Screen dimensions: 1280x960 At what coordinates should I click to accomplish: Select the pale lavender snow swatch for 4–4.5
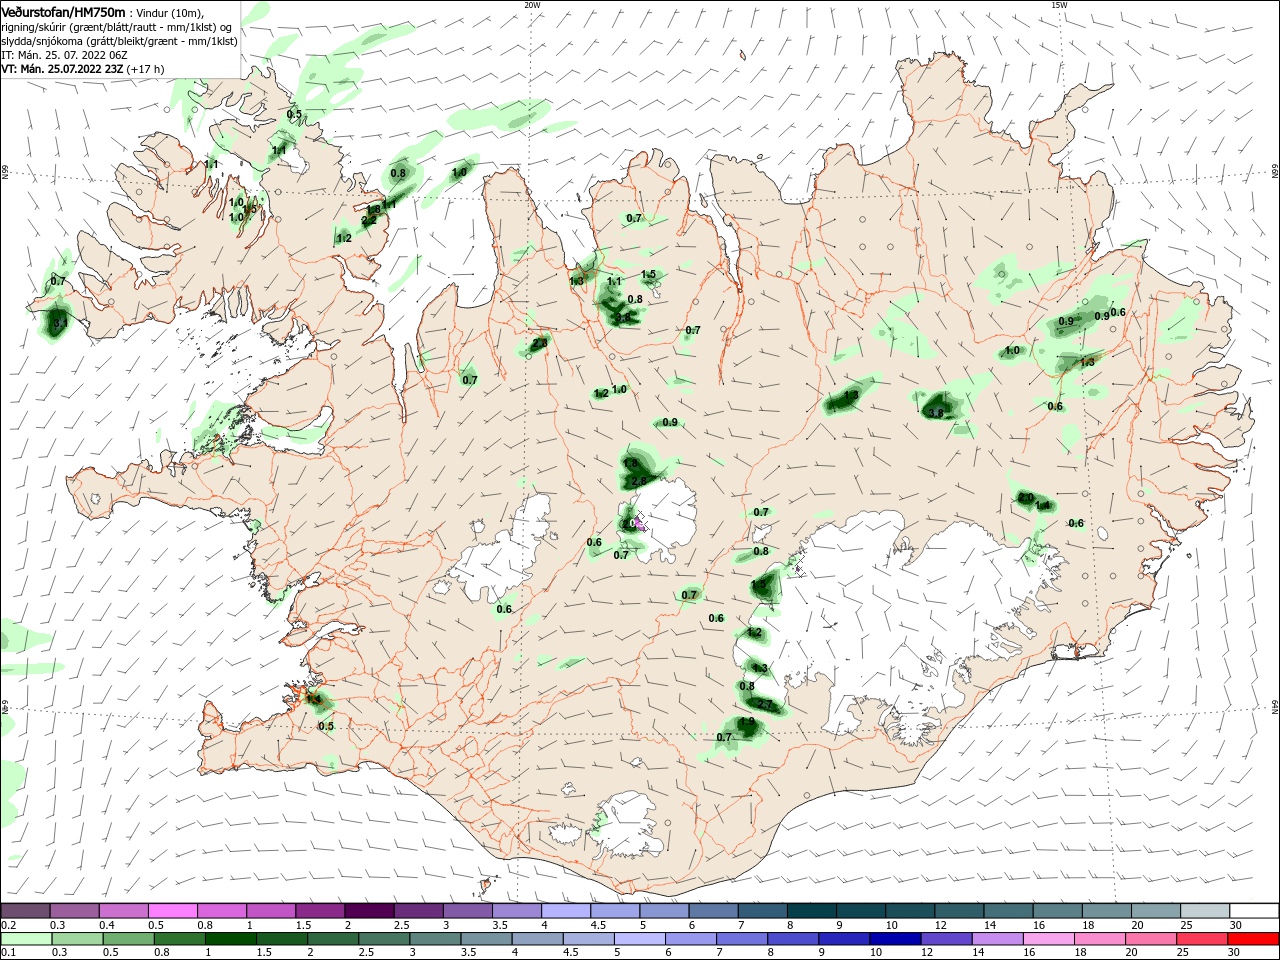566,911
